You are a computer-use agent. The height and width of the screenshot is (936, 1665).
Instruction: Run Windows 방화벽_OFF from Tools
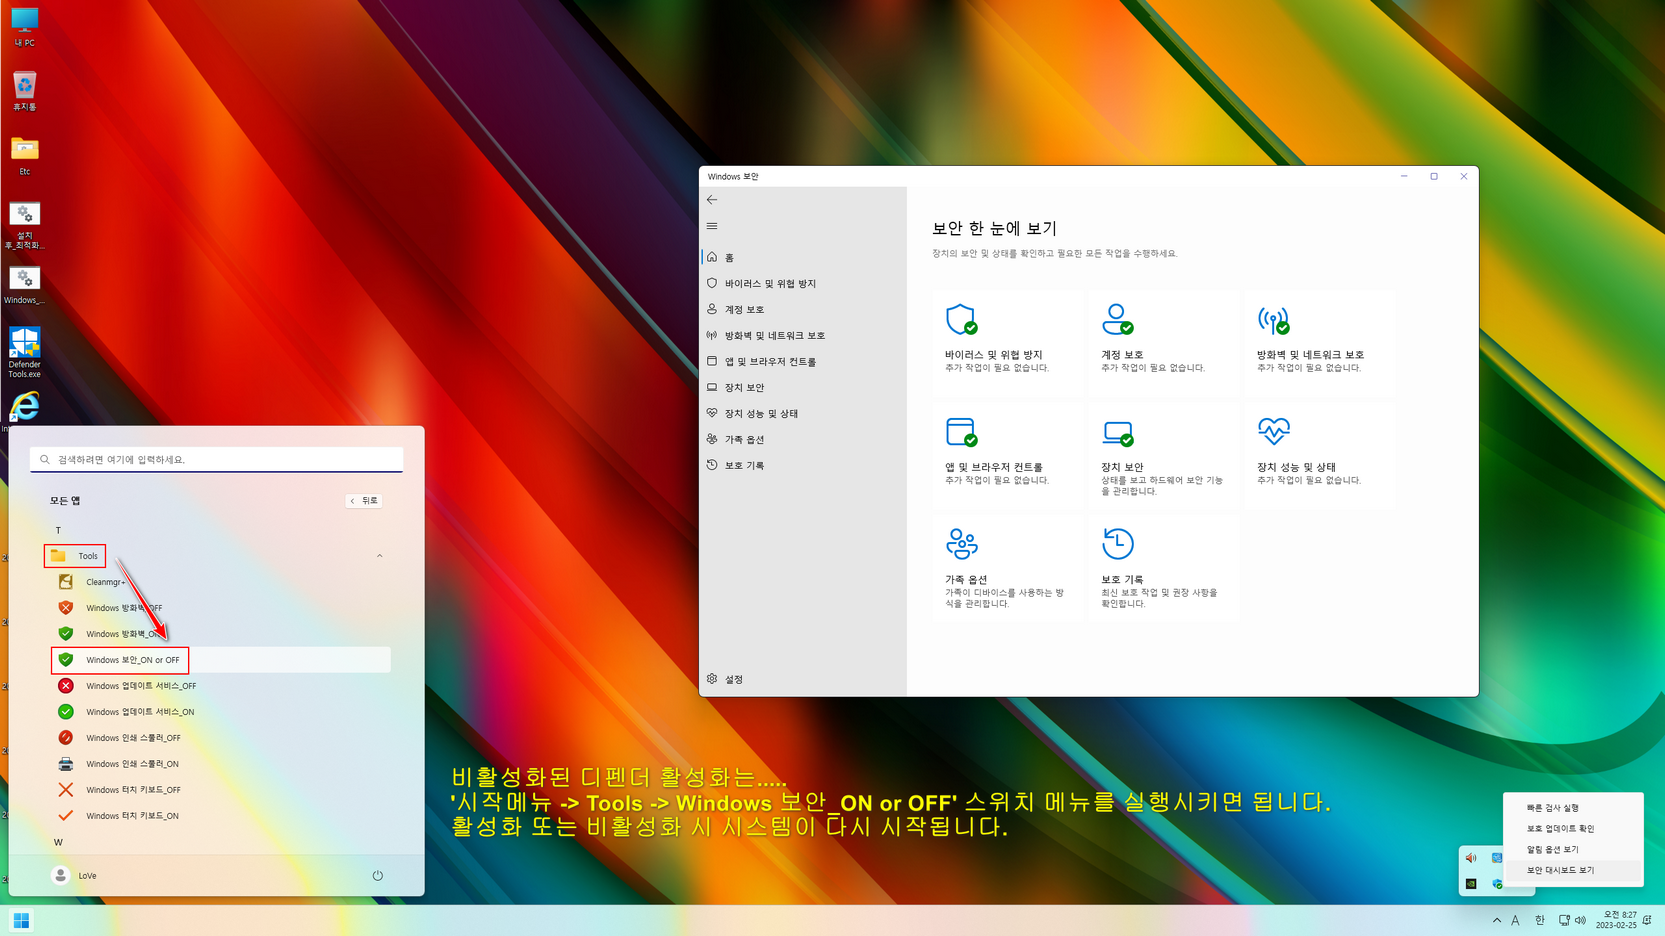point(220,608)
